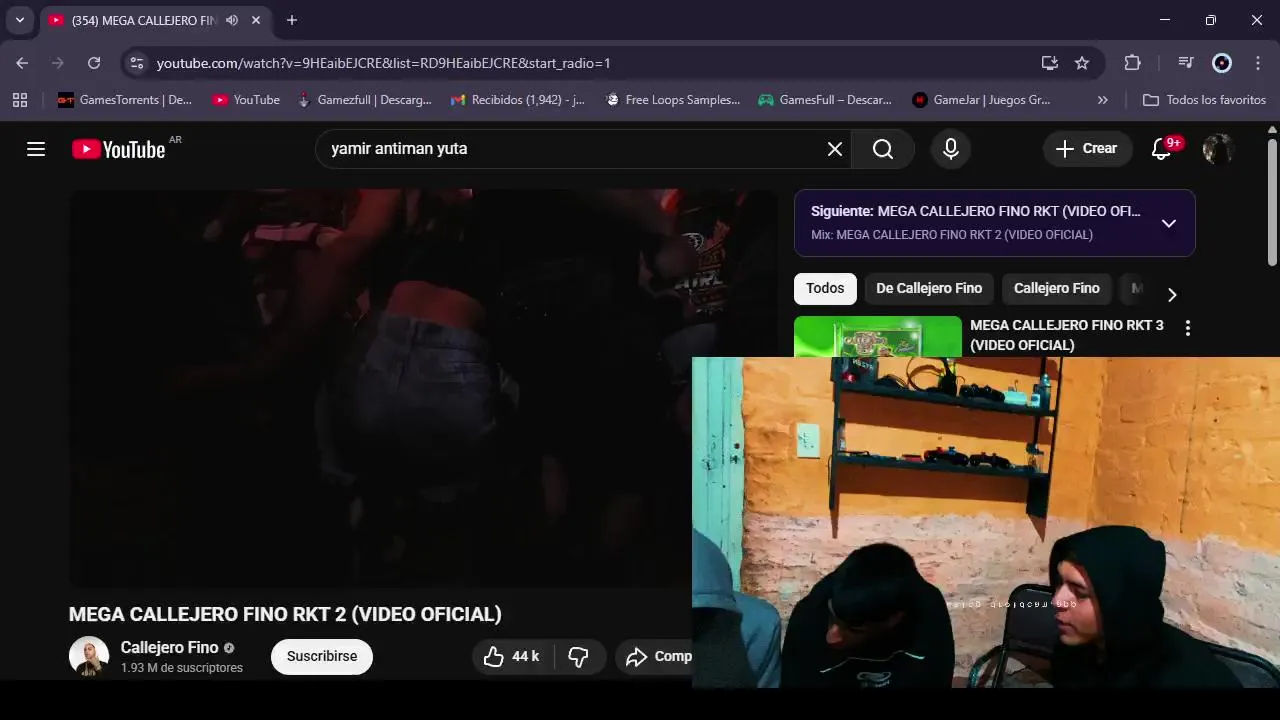Viewport: 1280px width, 720px height.
Task: Open the Gamezfull bookmark
Action: (x=364, y=100)
